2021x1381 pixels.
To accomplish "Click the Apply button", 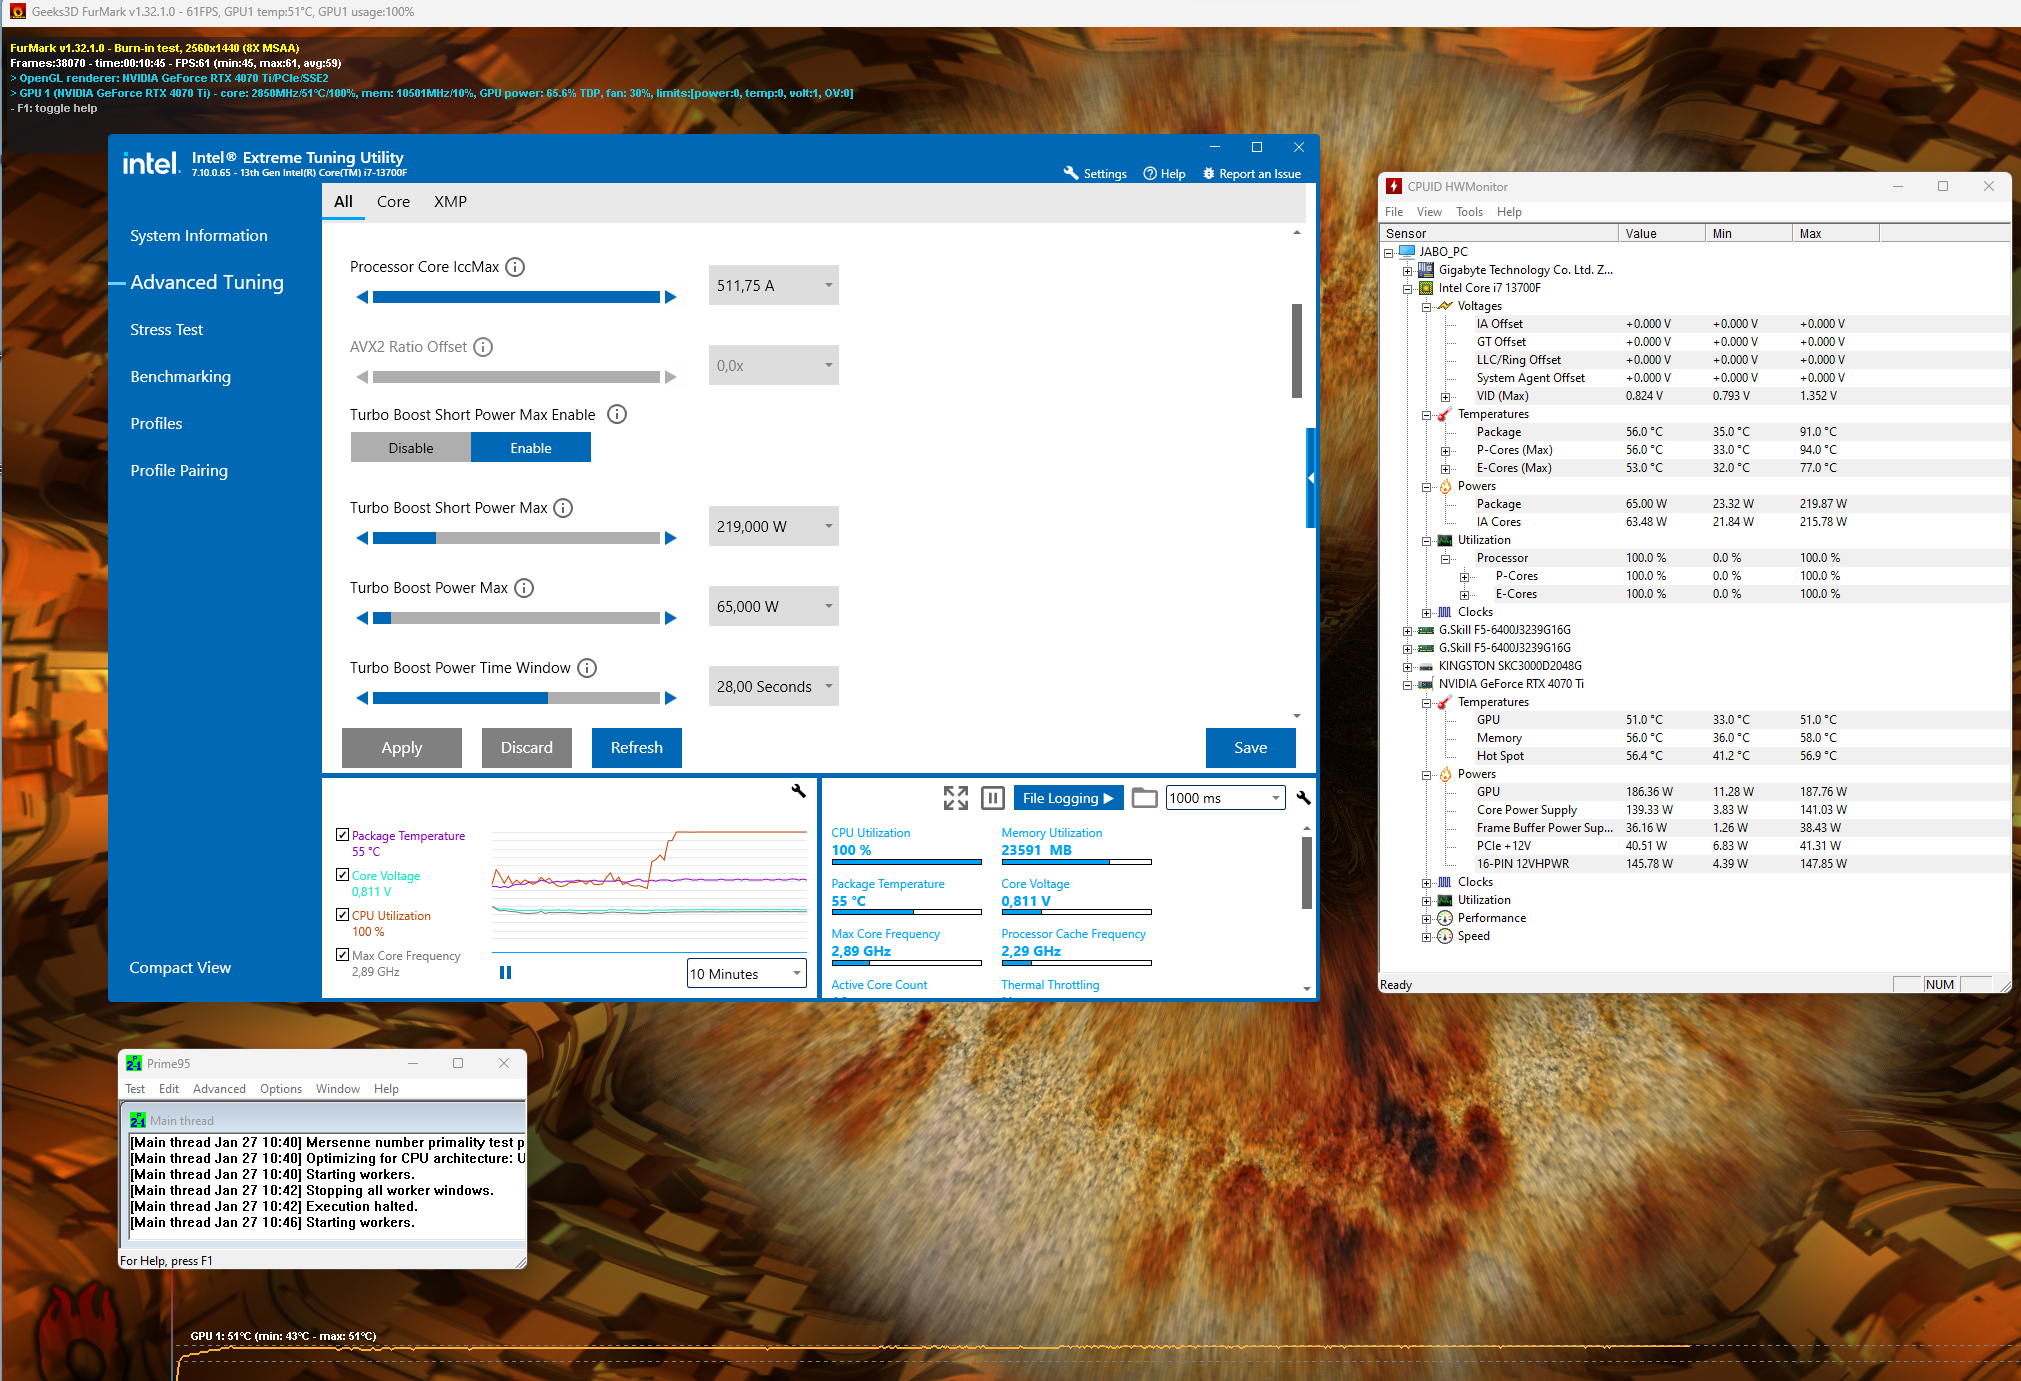I will pyautogui.click(x=401, y=747).
